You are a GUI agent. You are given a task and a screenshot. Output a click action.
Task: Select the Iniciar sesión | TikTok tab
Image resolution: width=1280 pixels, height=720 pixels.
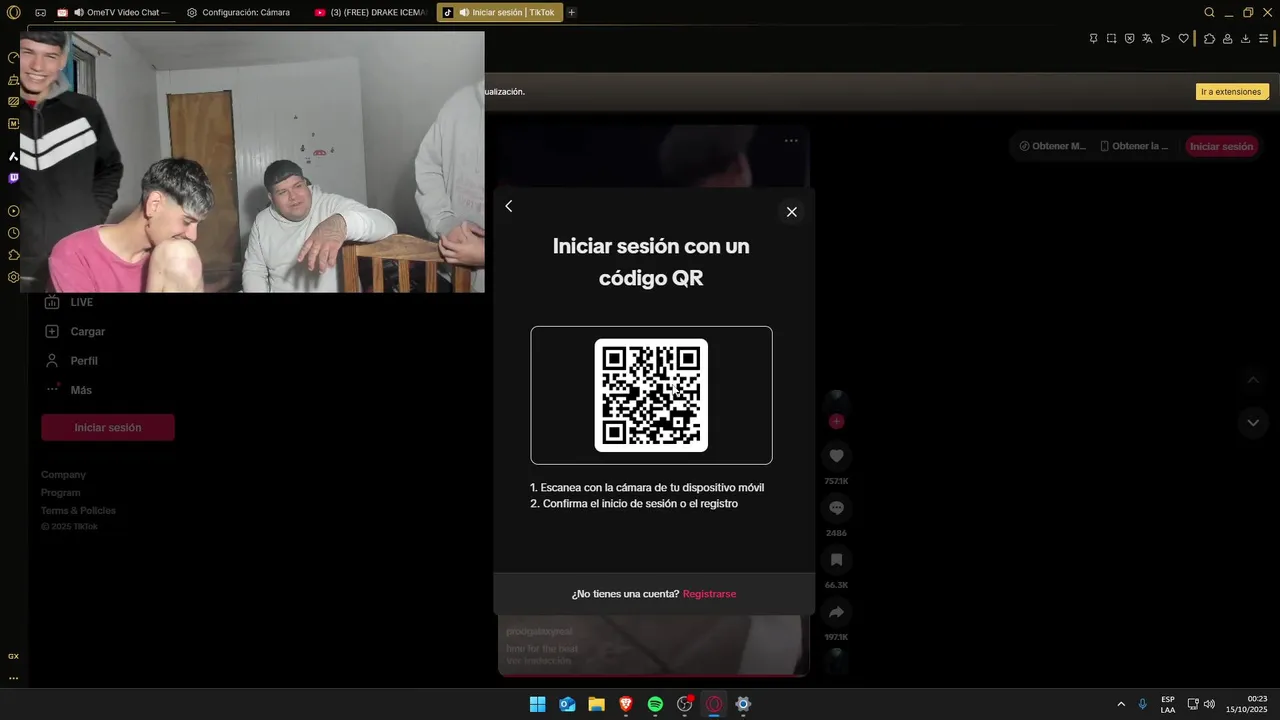[x=499, y=12]
